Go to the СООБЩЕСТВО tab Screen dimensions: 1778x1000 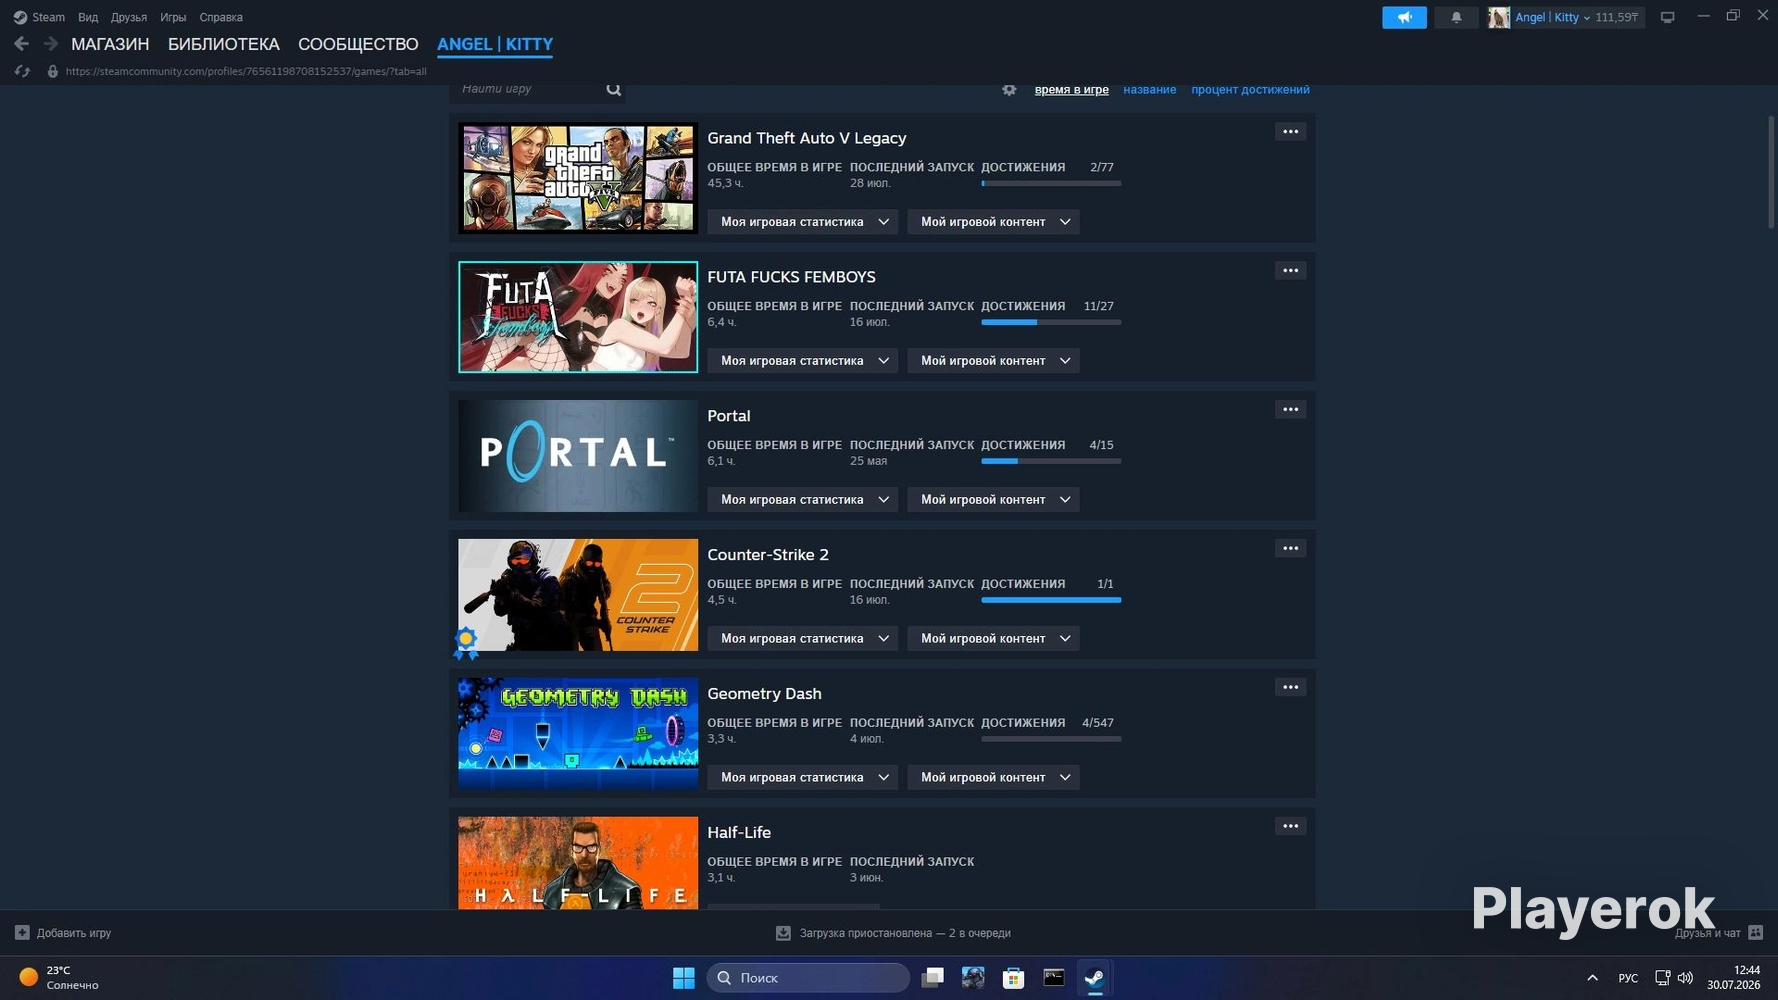click(358, 44)
